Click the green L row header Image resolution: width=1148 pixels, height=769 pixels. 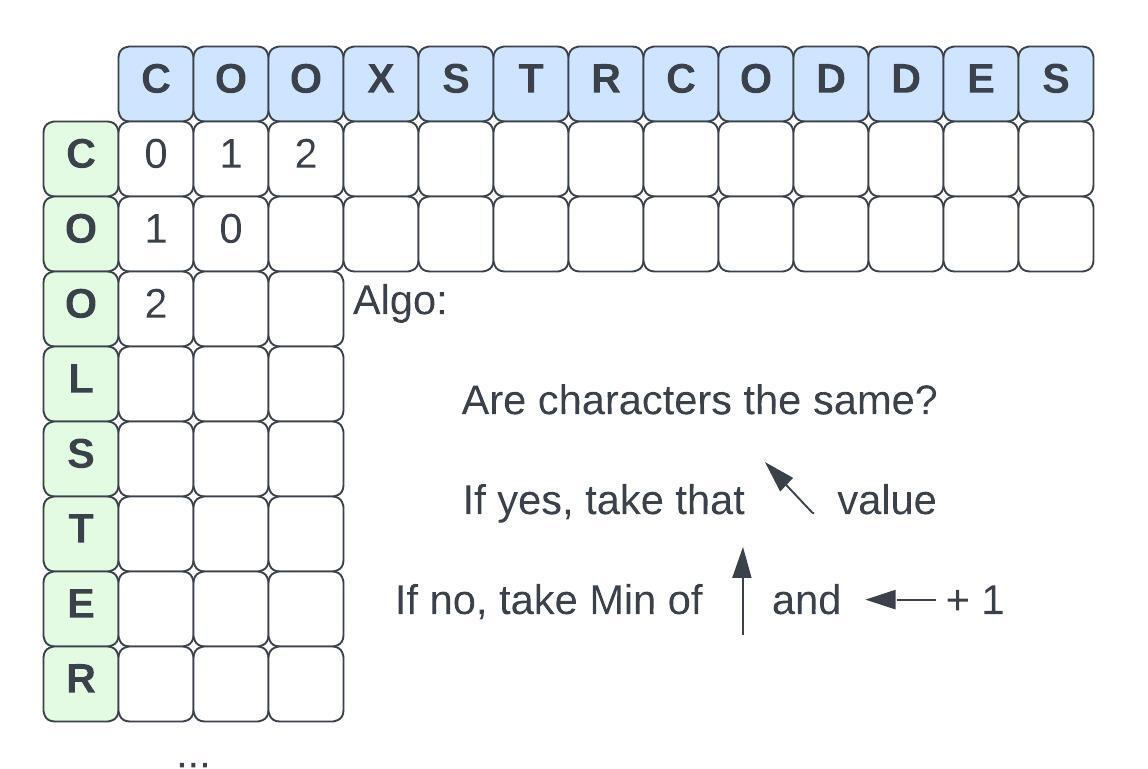81,380
